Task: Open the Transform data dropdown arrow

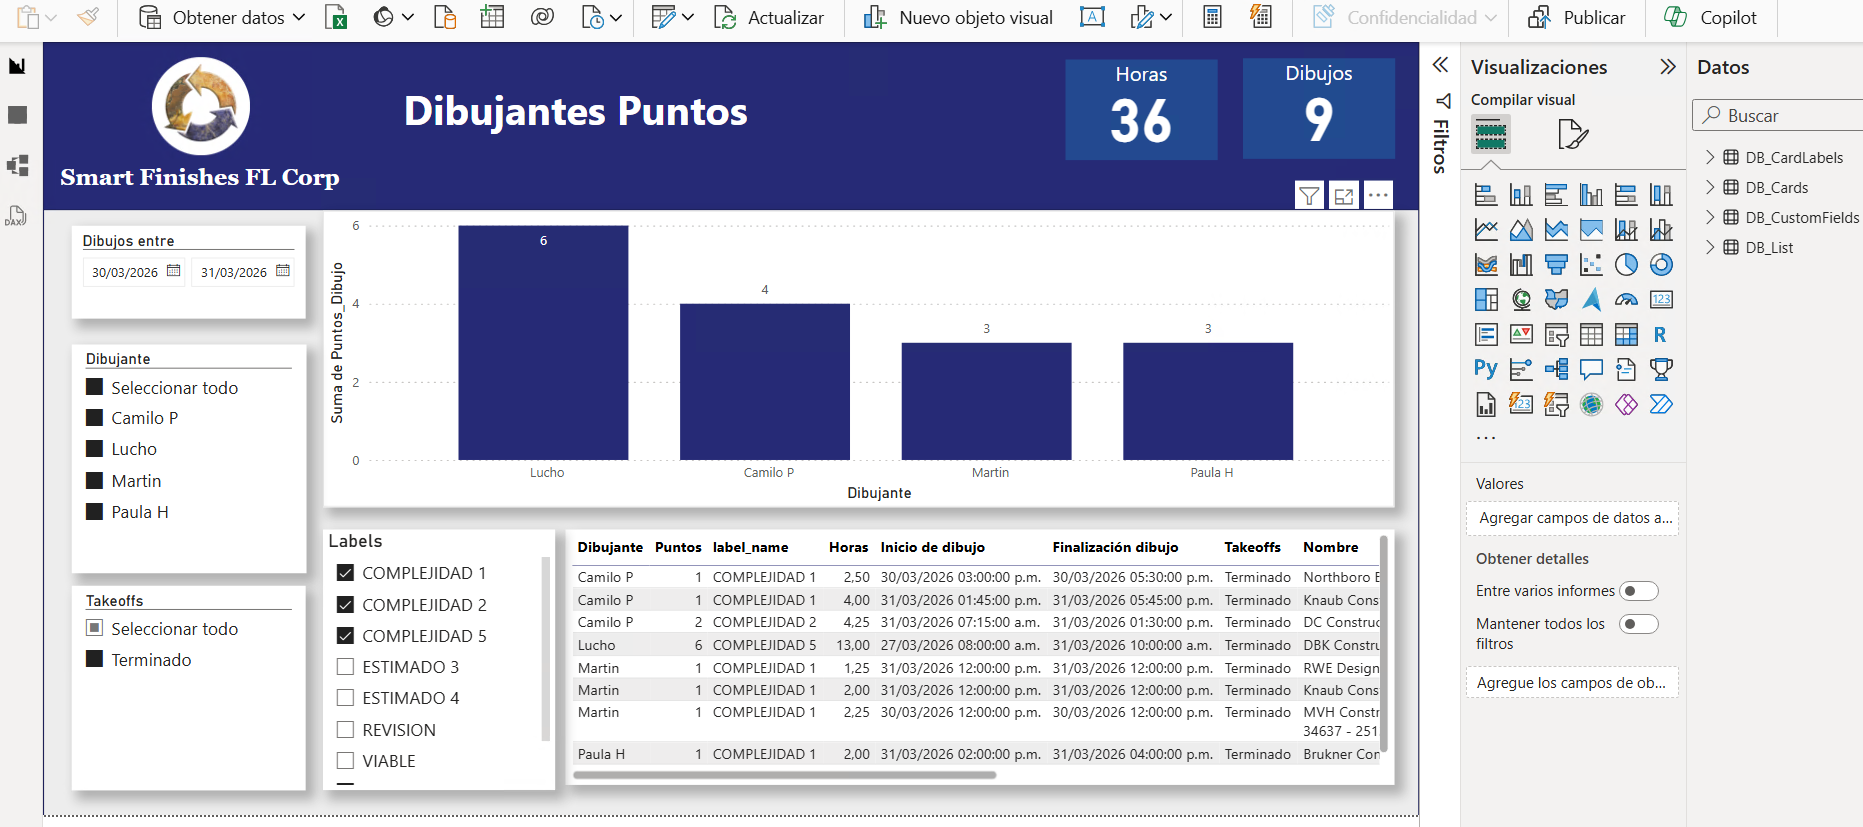Action: [688, 17]
